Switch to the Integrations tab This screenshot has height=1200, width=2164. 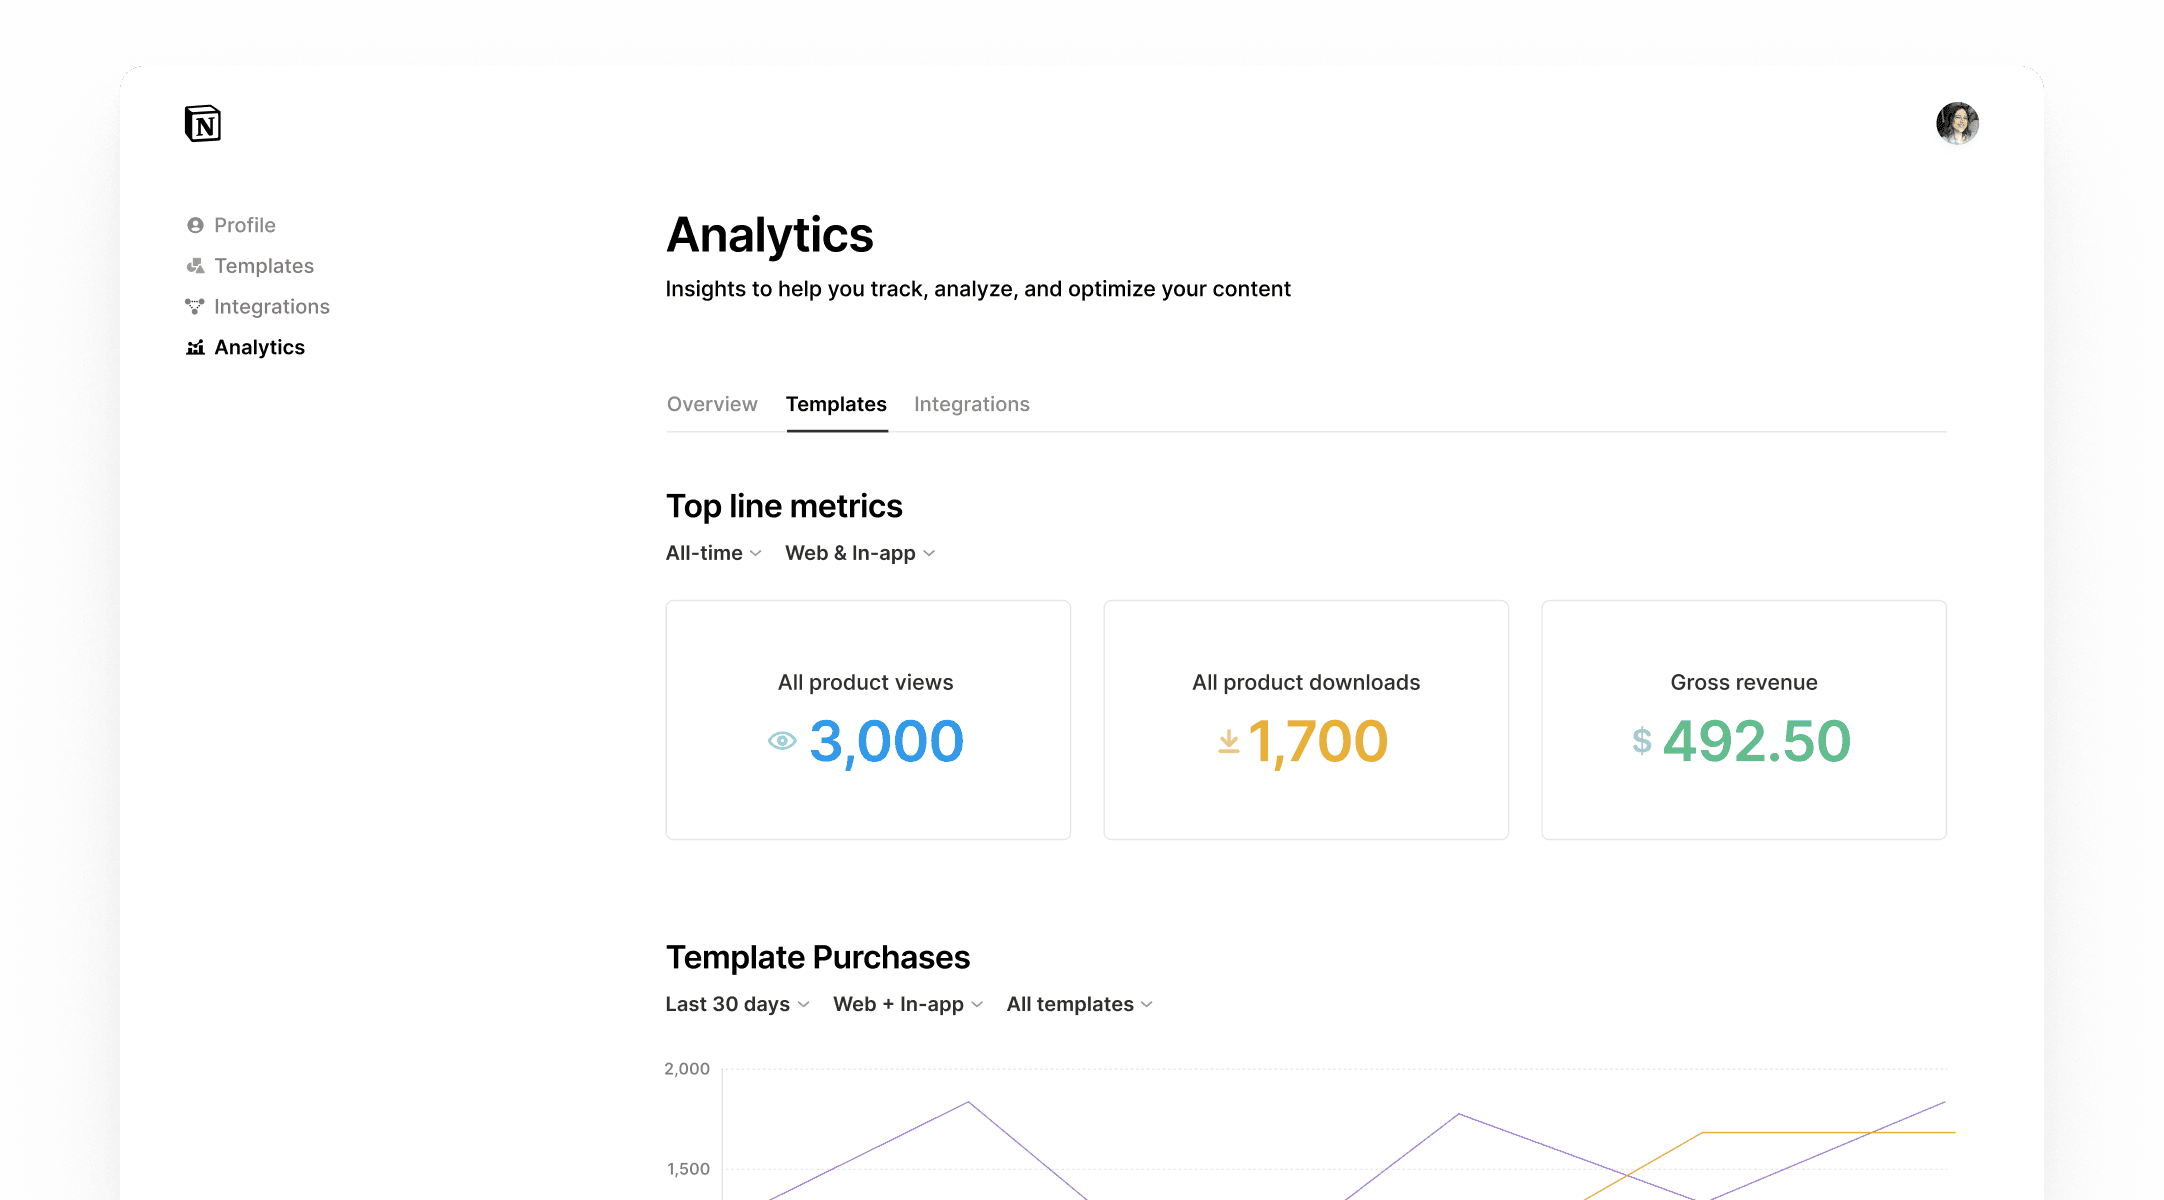pyautogui.click(x=971, y=404)
